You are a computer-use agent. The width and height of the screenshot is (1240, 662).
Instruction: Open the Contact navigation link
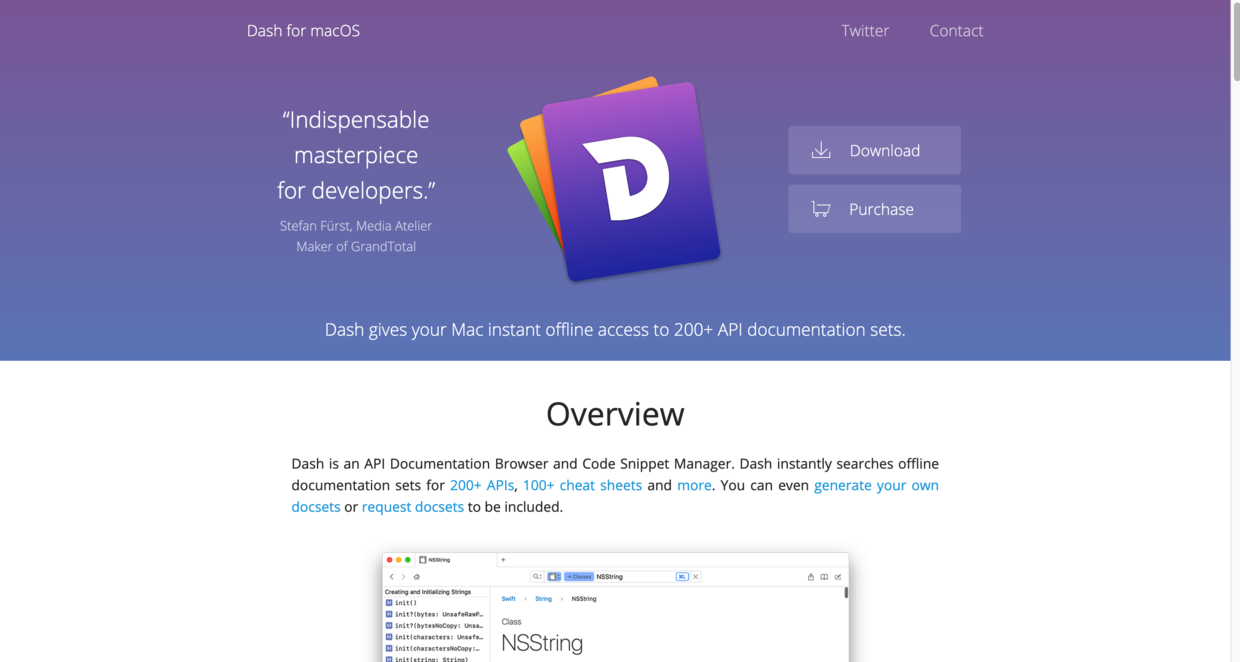click(x=956, y=31)
